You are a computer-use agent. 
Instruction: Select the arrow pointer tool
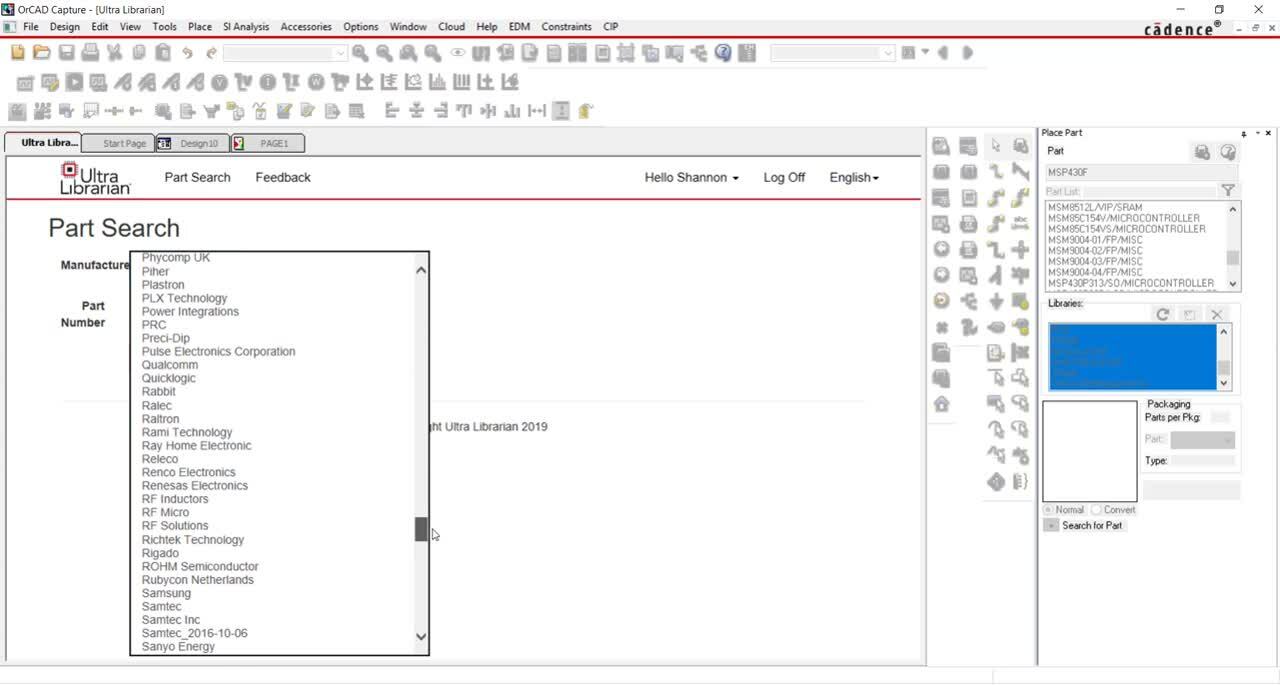(x=996, y=146)
